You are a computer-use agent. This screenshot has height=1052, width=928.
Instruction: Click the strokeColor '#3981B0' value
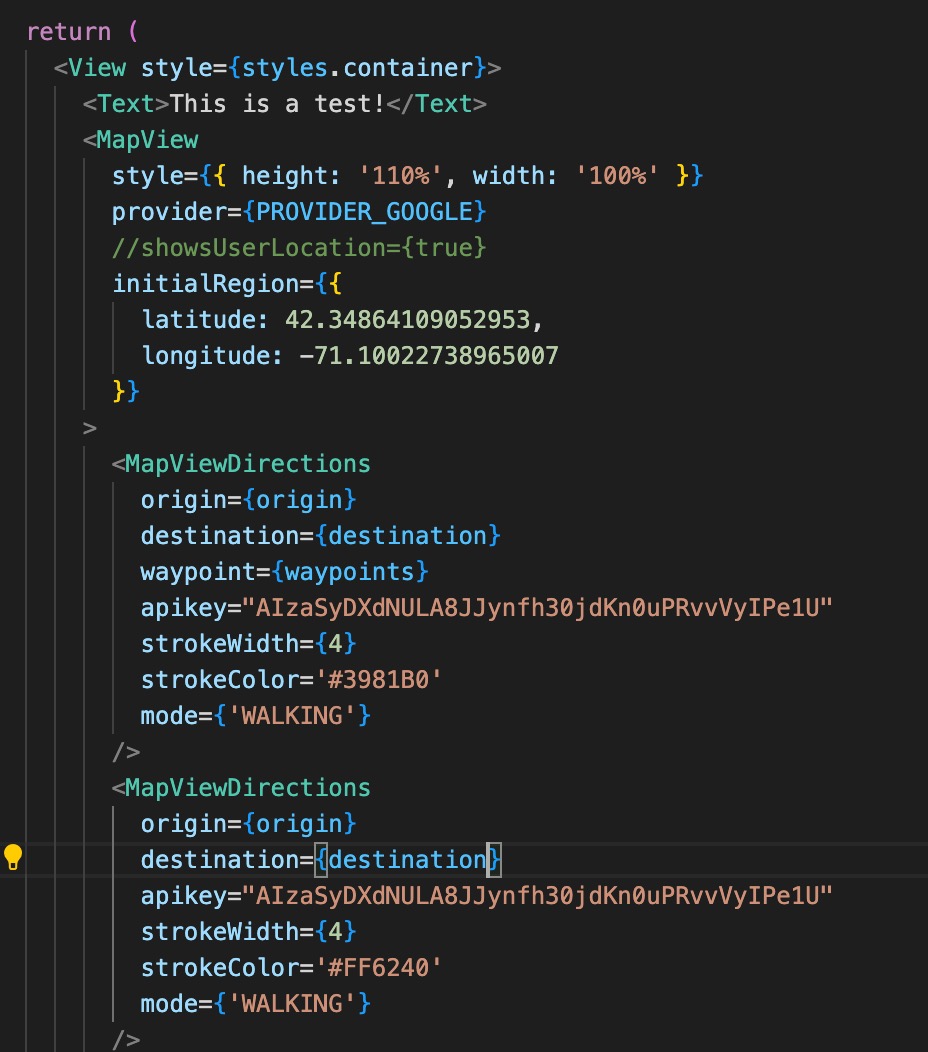coord(378,680)
